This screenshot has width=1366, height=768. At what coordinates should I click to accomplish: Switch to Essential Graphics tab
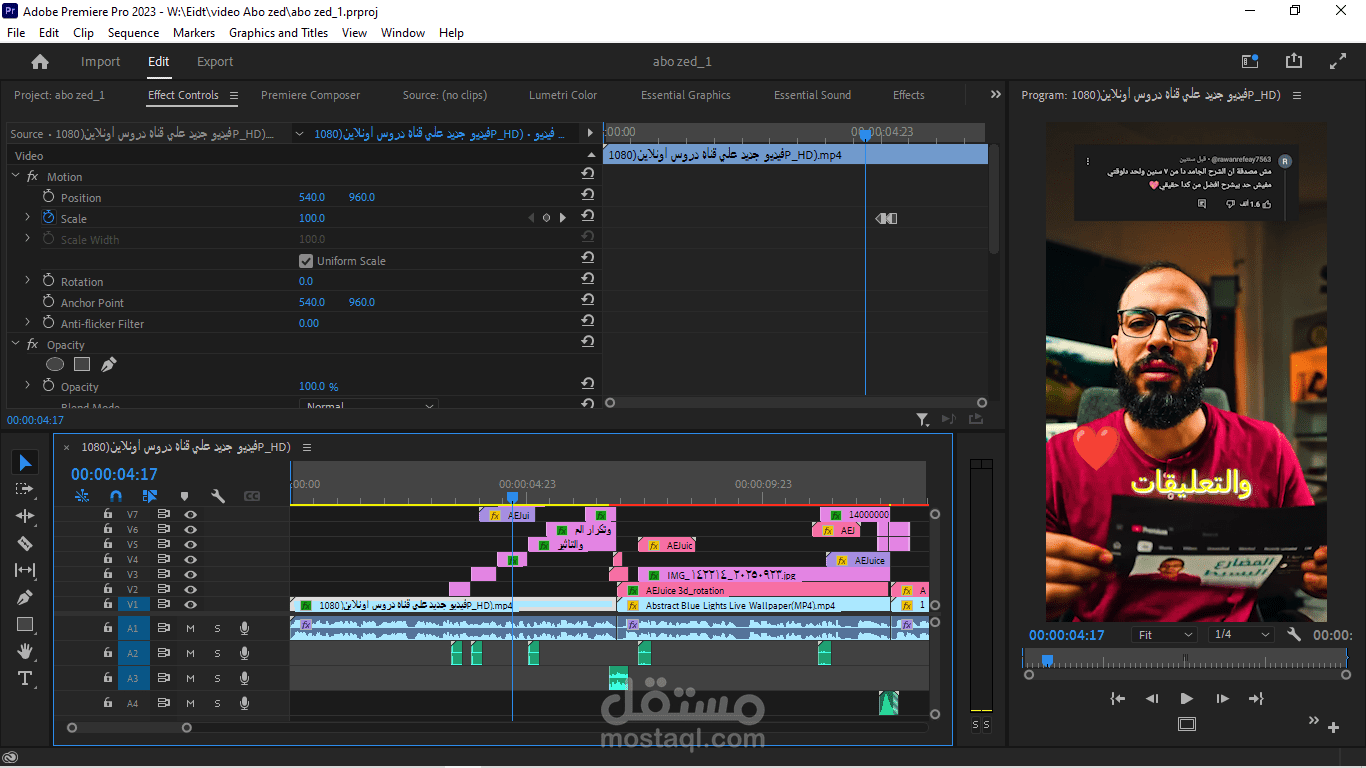coord(686,95)
